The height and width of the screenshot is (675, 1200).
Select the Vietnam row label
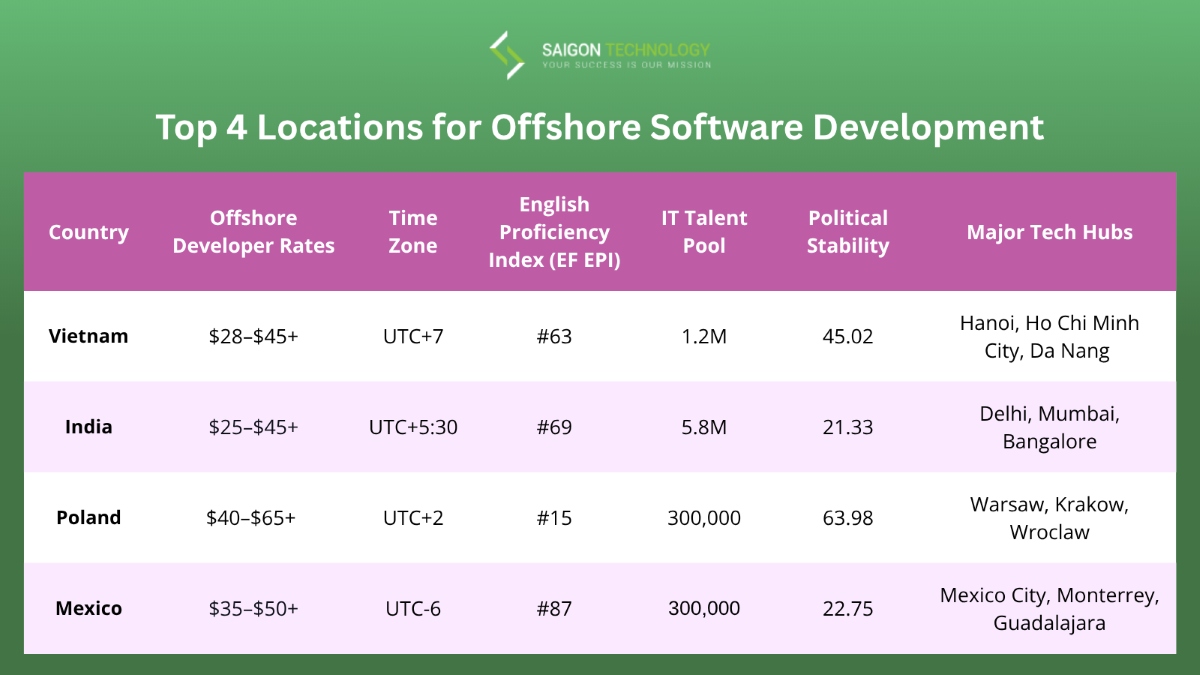tap(88, 337)
